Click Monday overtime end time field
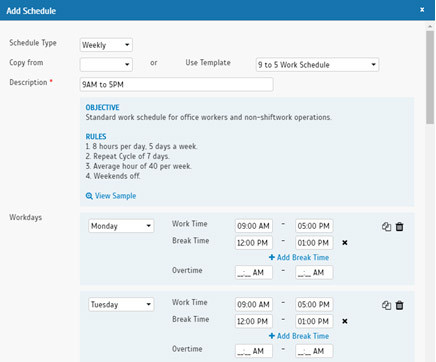This screenshot has width=436, height=362. click(x=314, y=272)
